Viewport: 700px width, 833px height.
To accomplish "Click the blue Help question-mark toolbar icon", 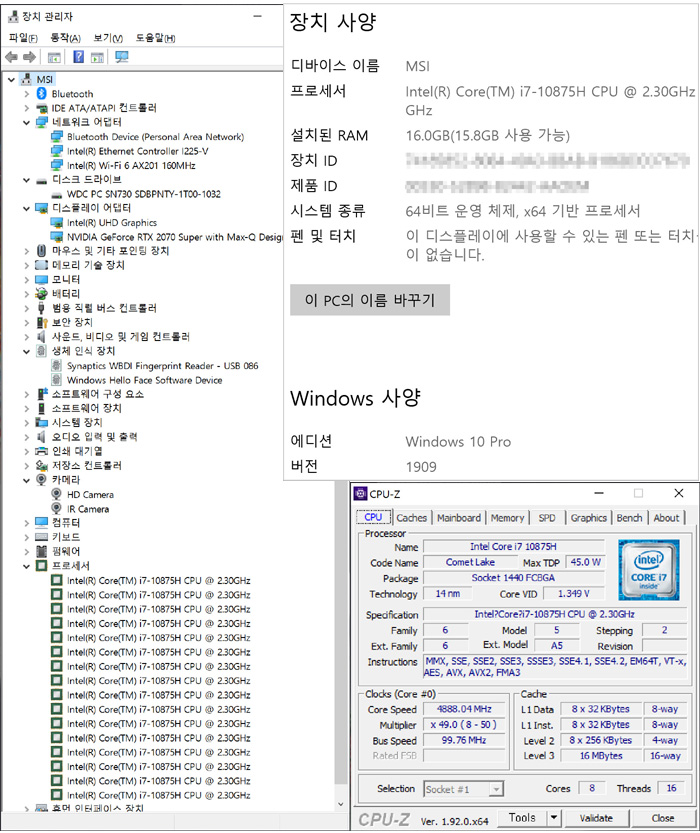I will click(78, 57).
